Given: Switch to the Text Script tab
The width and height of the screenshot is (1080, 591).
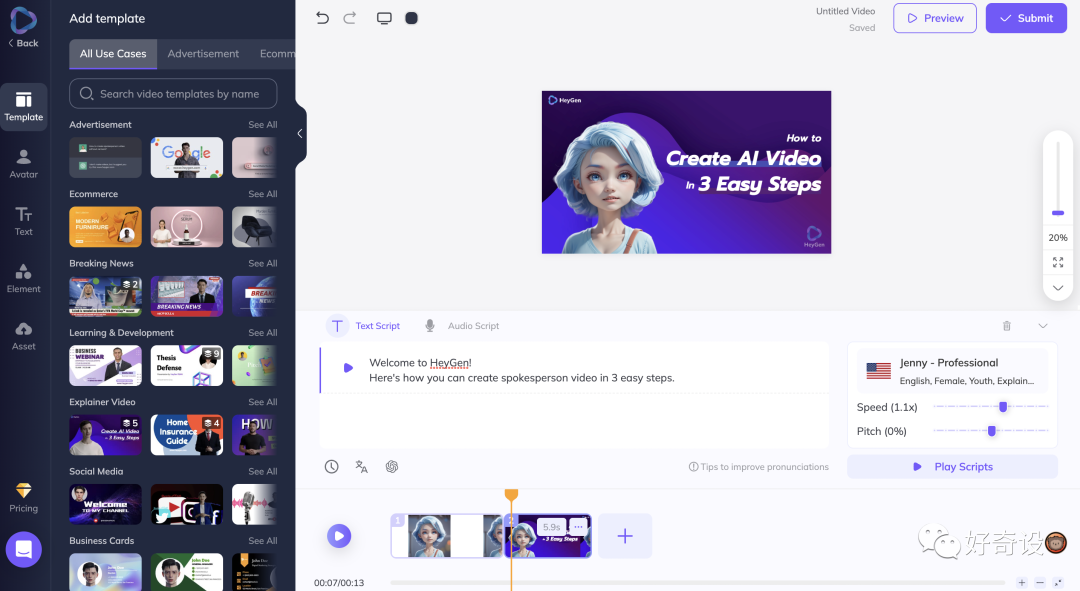Looking at the screenshot, I should (x=366, y=326).
